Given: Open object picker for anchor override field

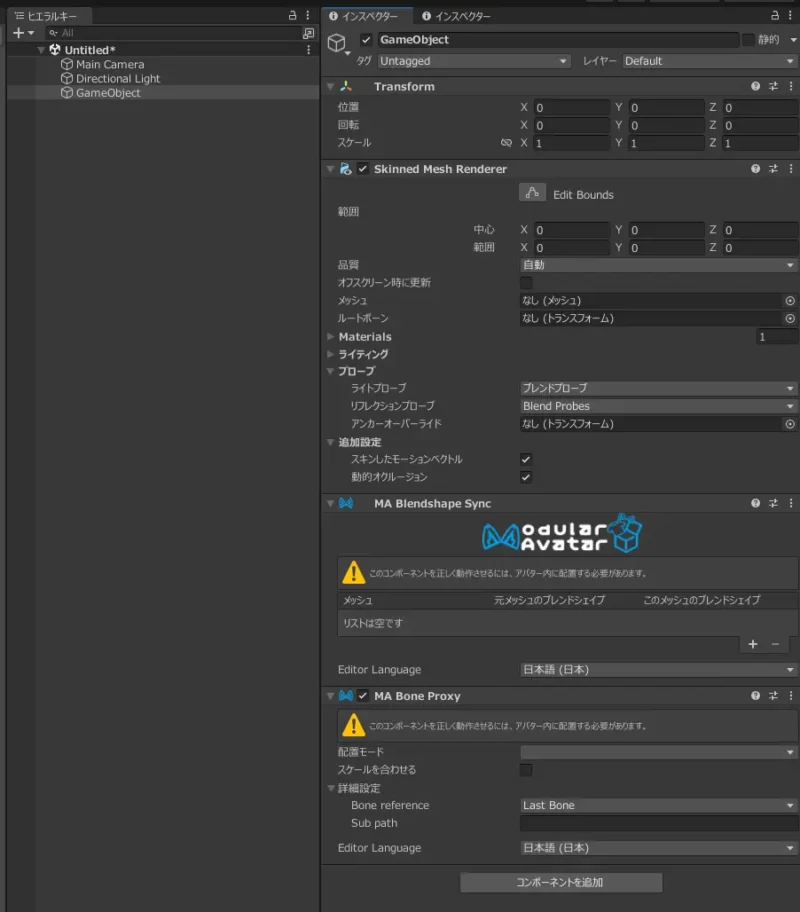Looking at the screenshot, I should tap(790, 424).
